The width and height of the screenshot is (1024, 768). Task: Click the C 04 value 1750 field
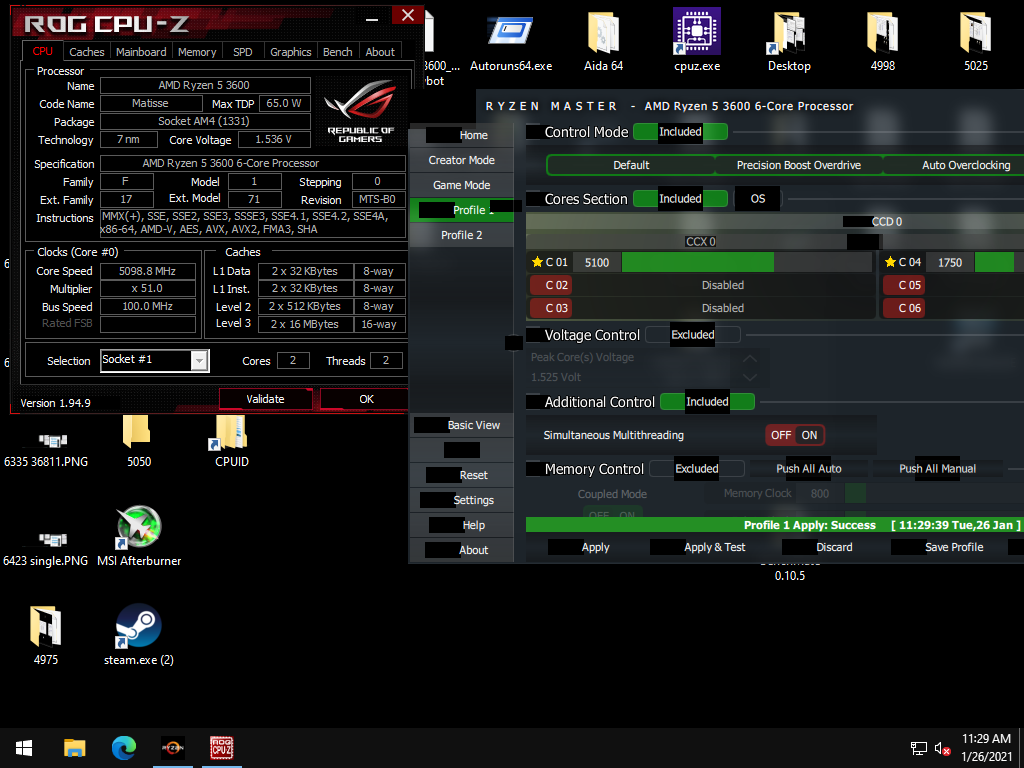[950, 263]
